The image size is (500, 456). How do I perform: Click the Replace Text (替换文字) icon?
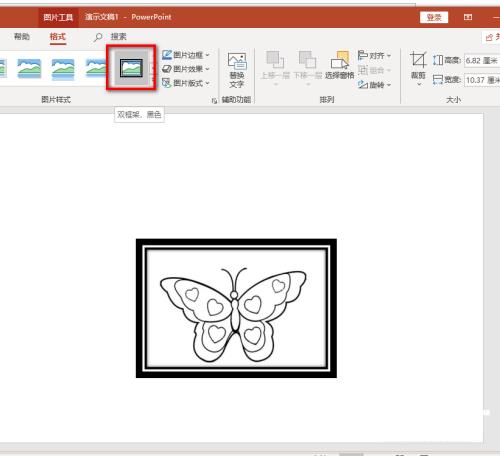(237, 70)
